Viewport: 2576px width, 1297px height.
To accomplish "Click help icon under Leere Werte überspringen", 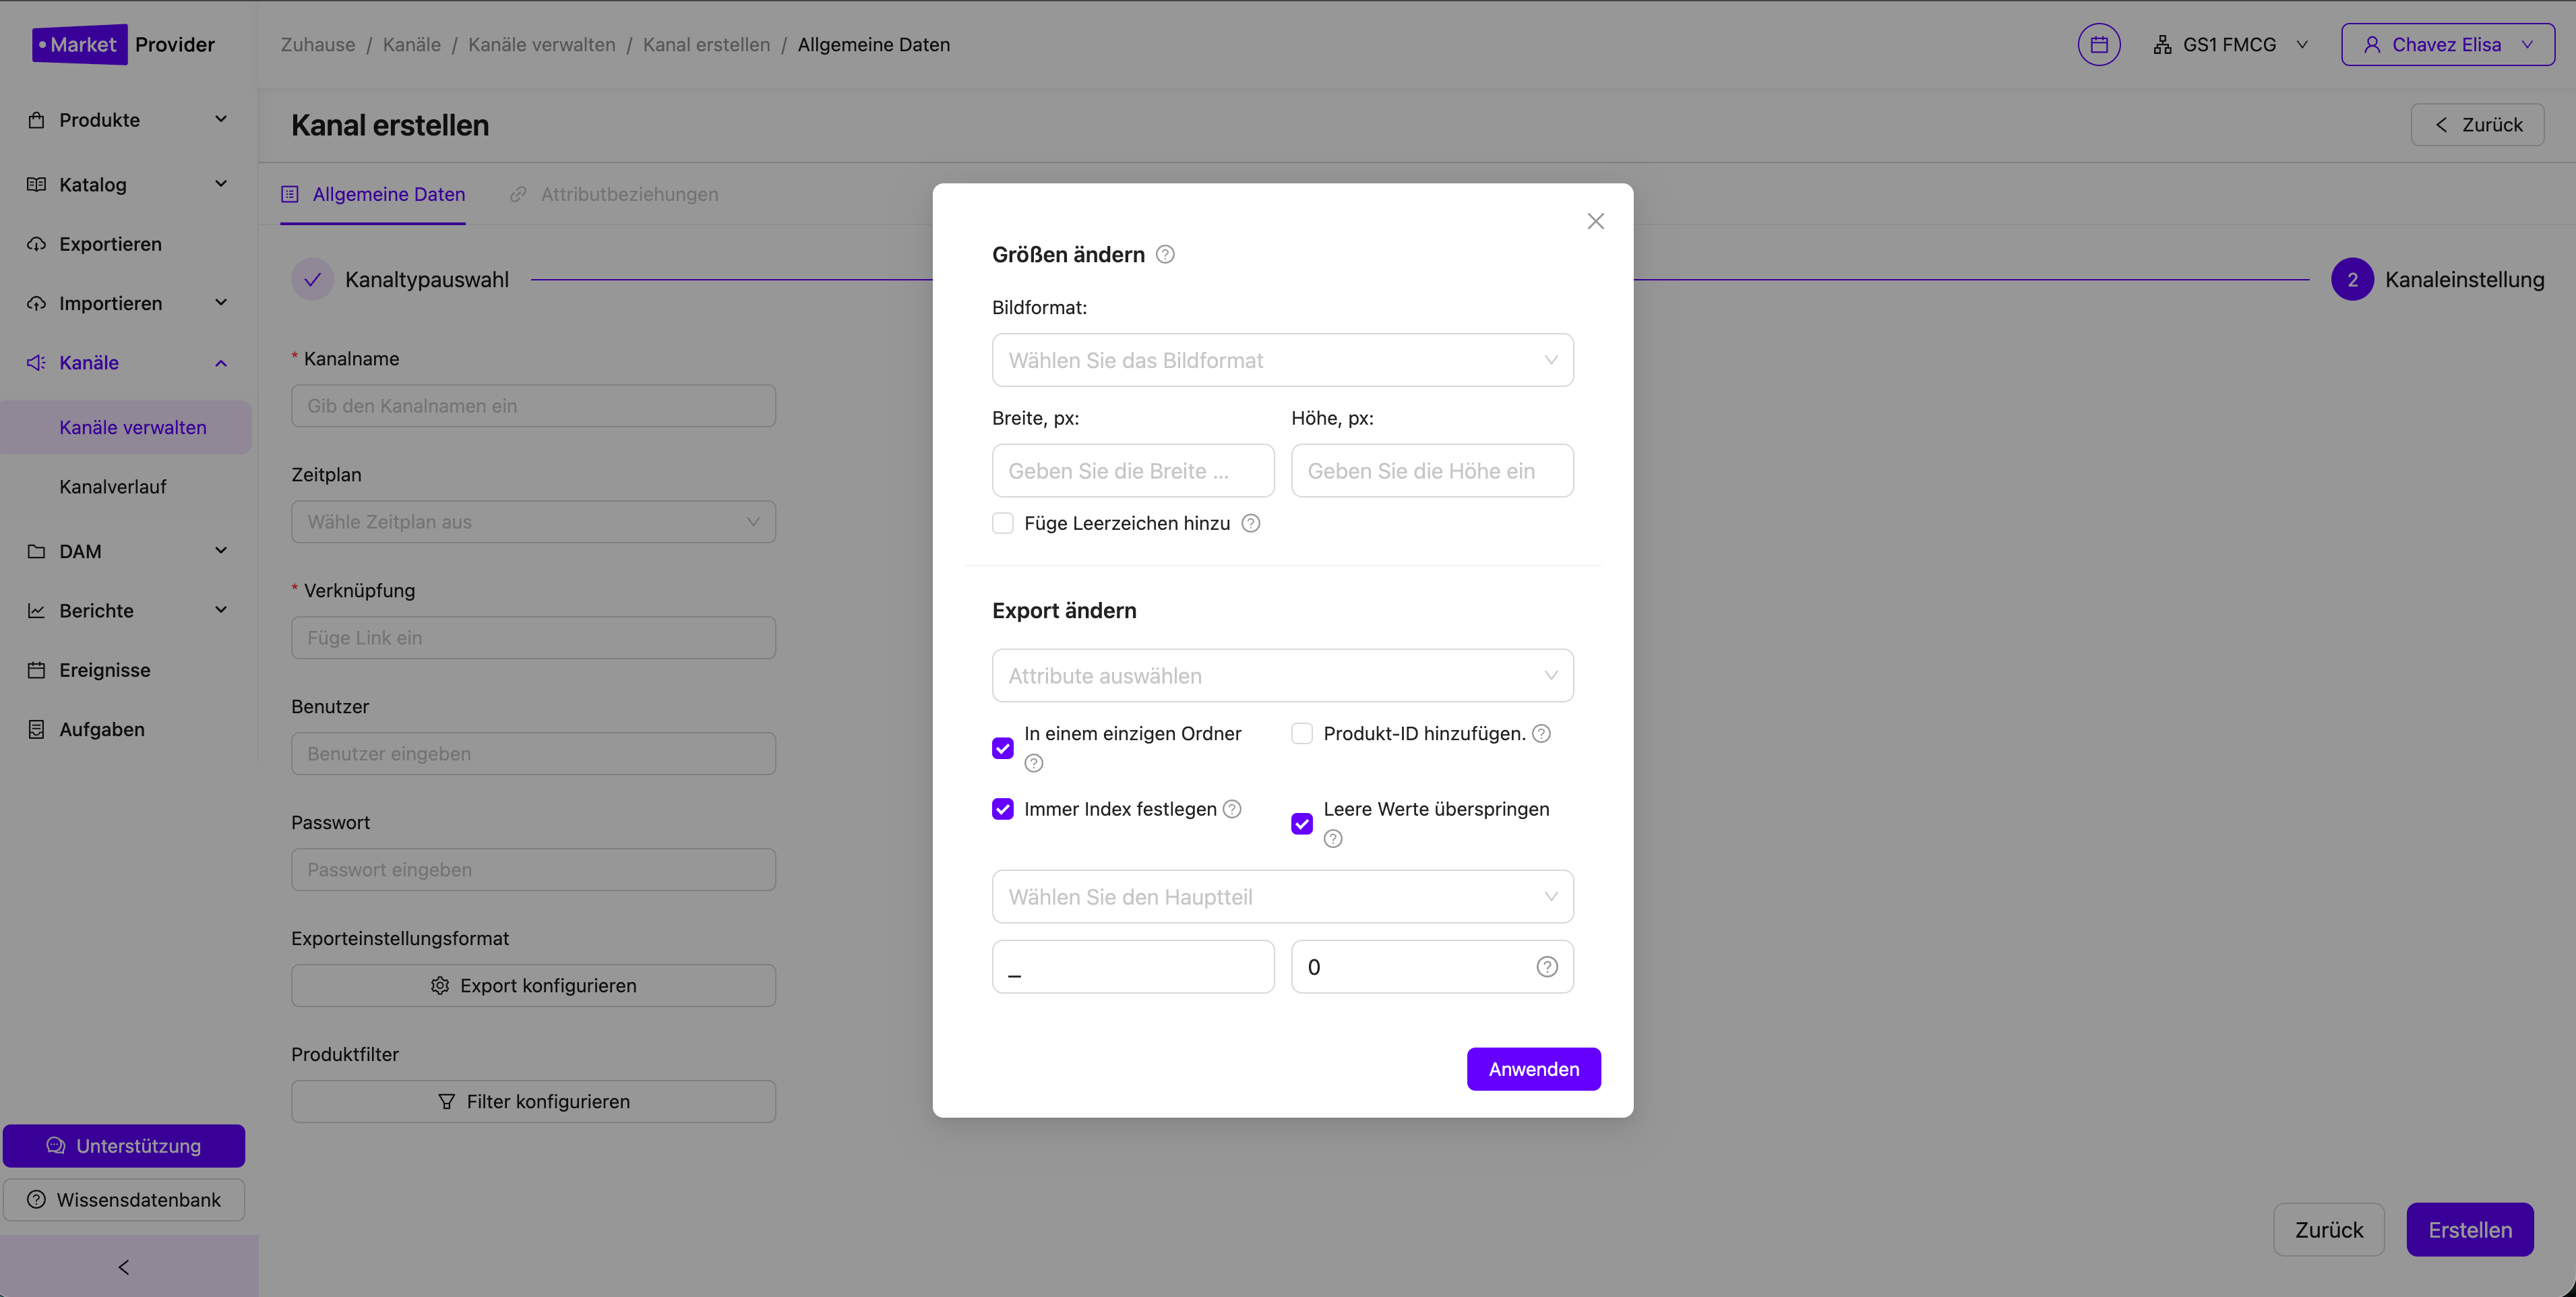I will point(1332,838).
